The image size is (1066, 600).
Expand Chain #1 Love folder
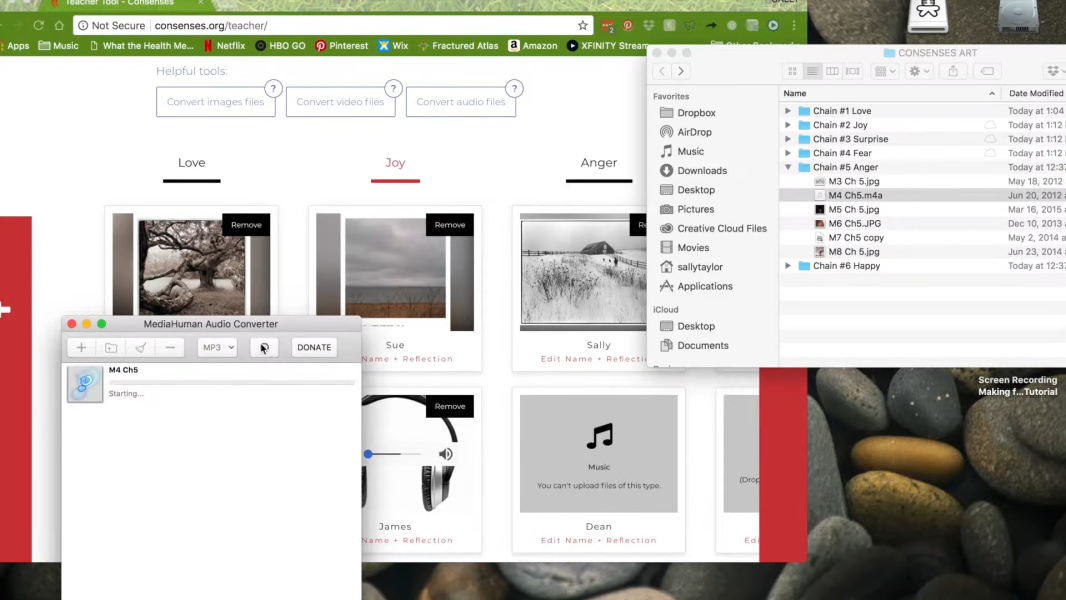(x=788, y=111)
